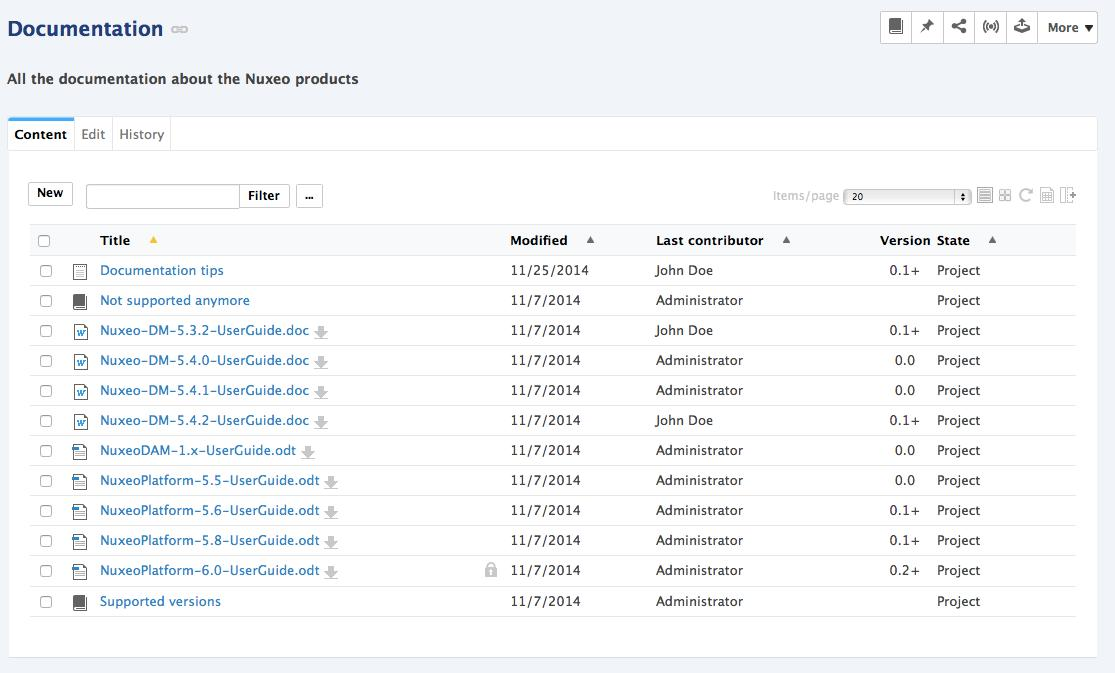Click the Documentation page title

(x=85, y=28)
